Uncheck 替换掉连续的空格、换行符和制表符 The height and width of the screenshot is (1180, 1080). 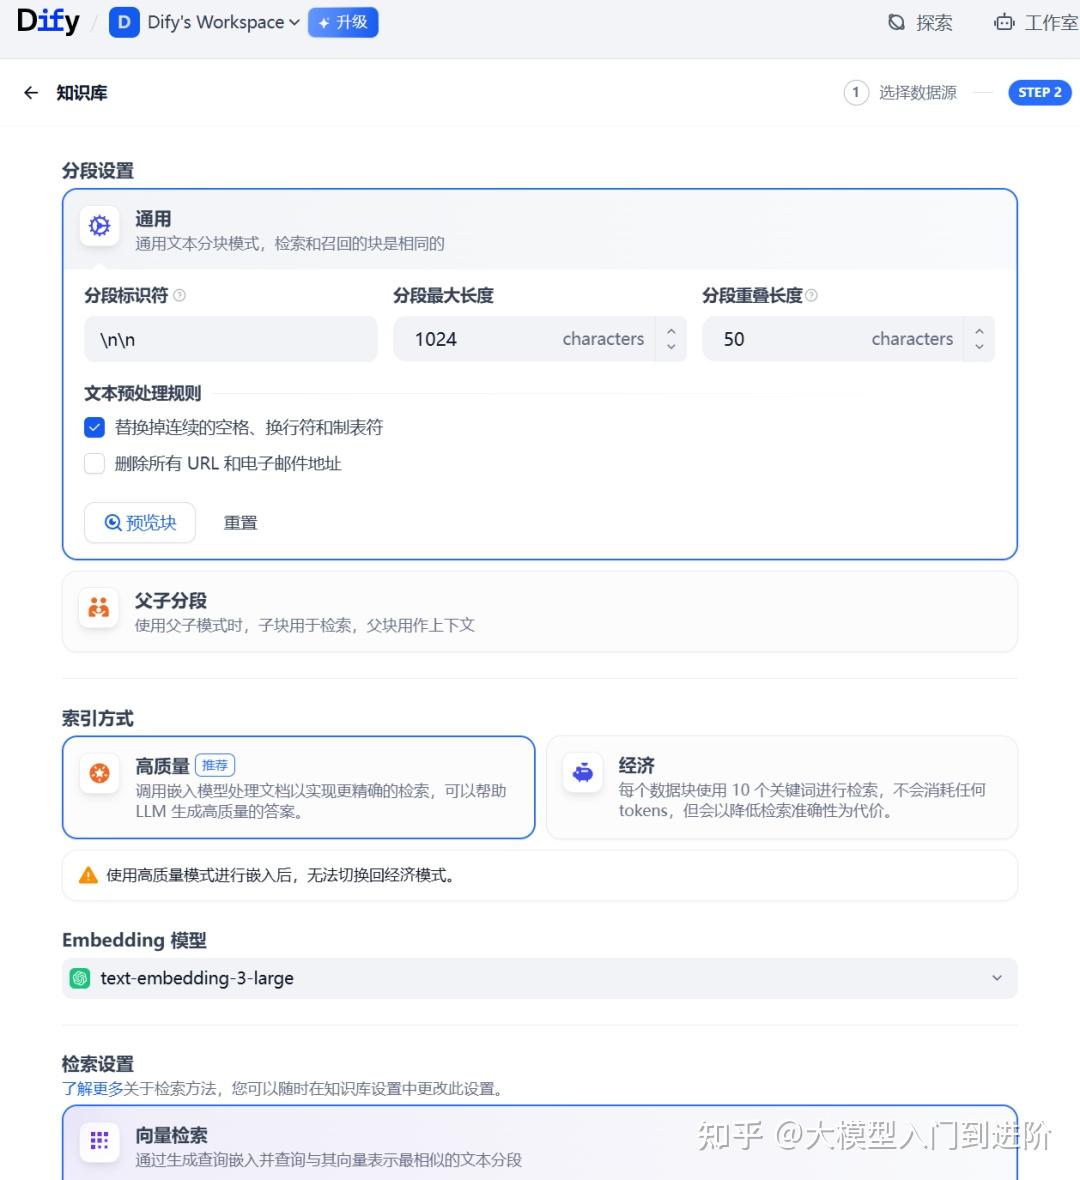(x=94, y=427)
